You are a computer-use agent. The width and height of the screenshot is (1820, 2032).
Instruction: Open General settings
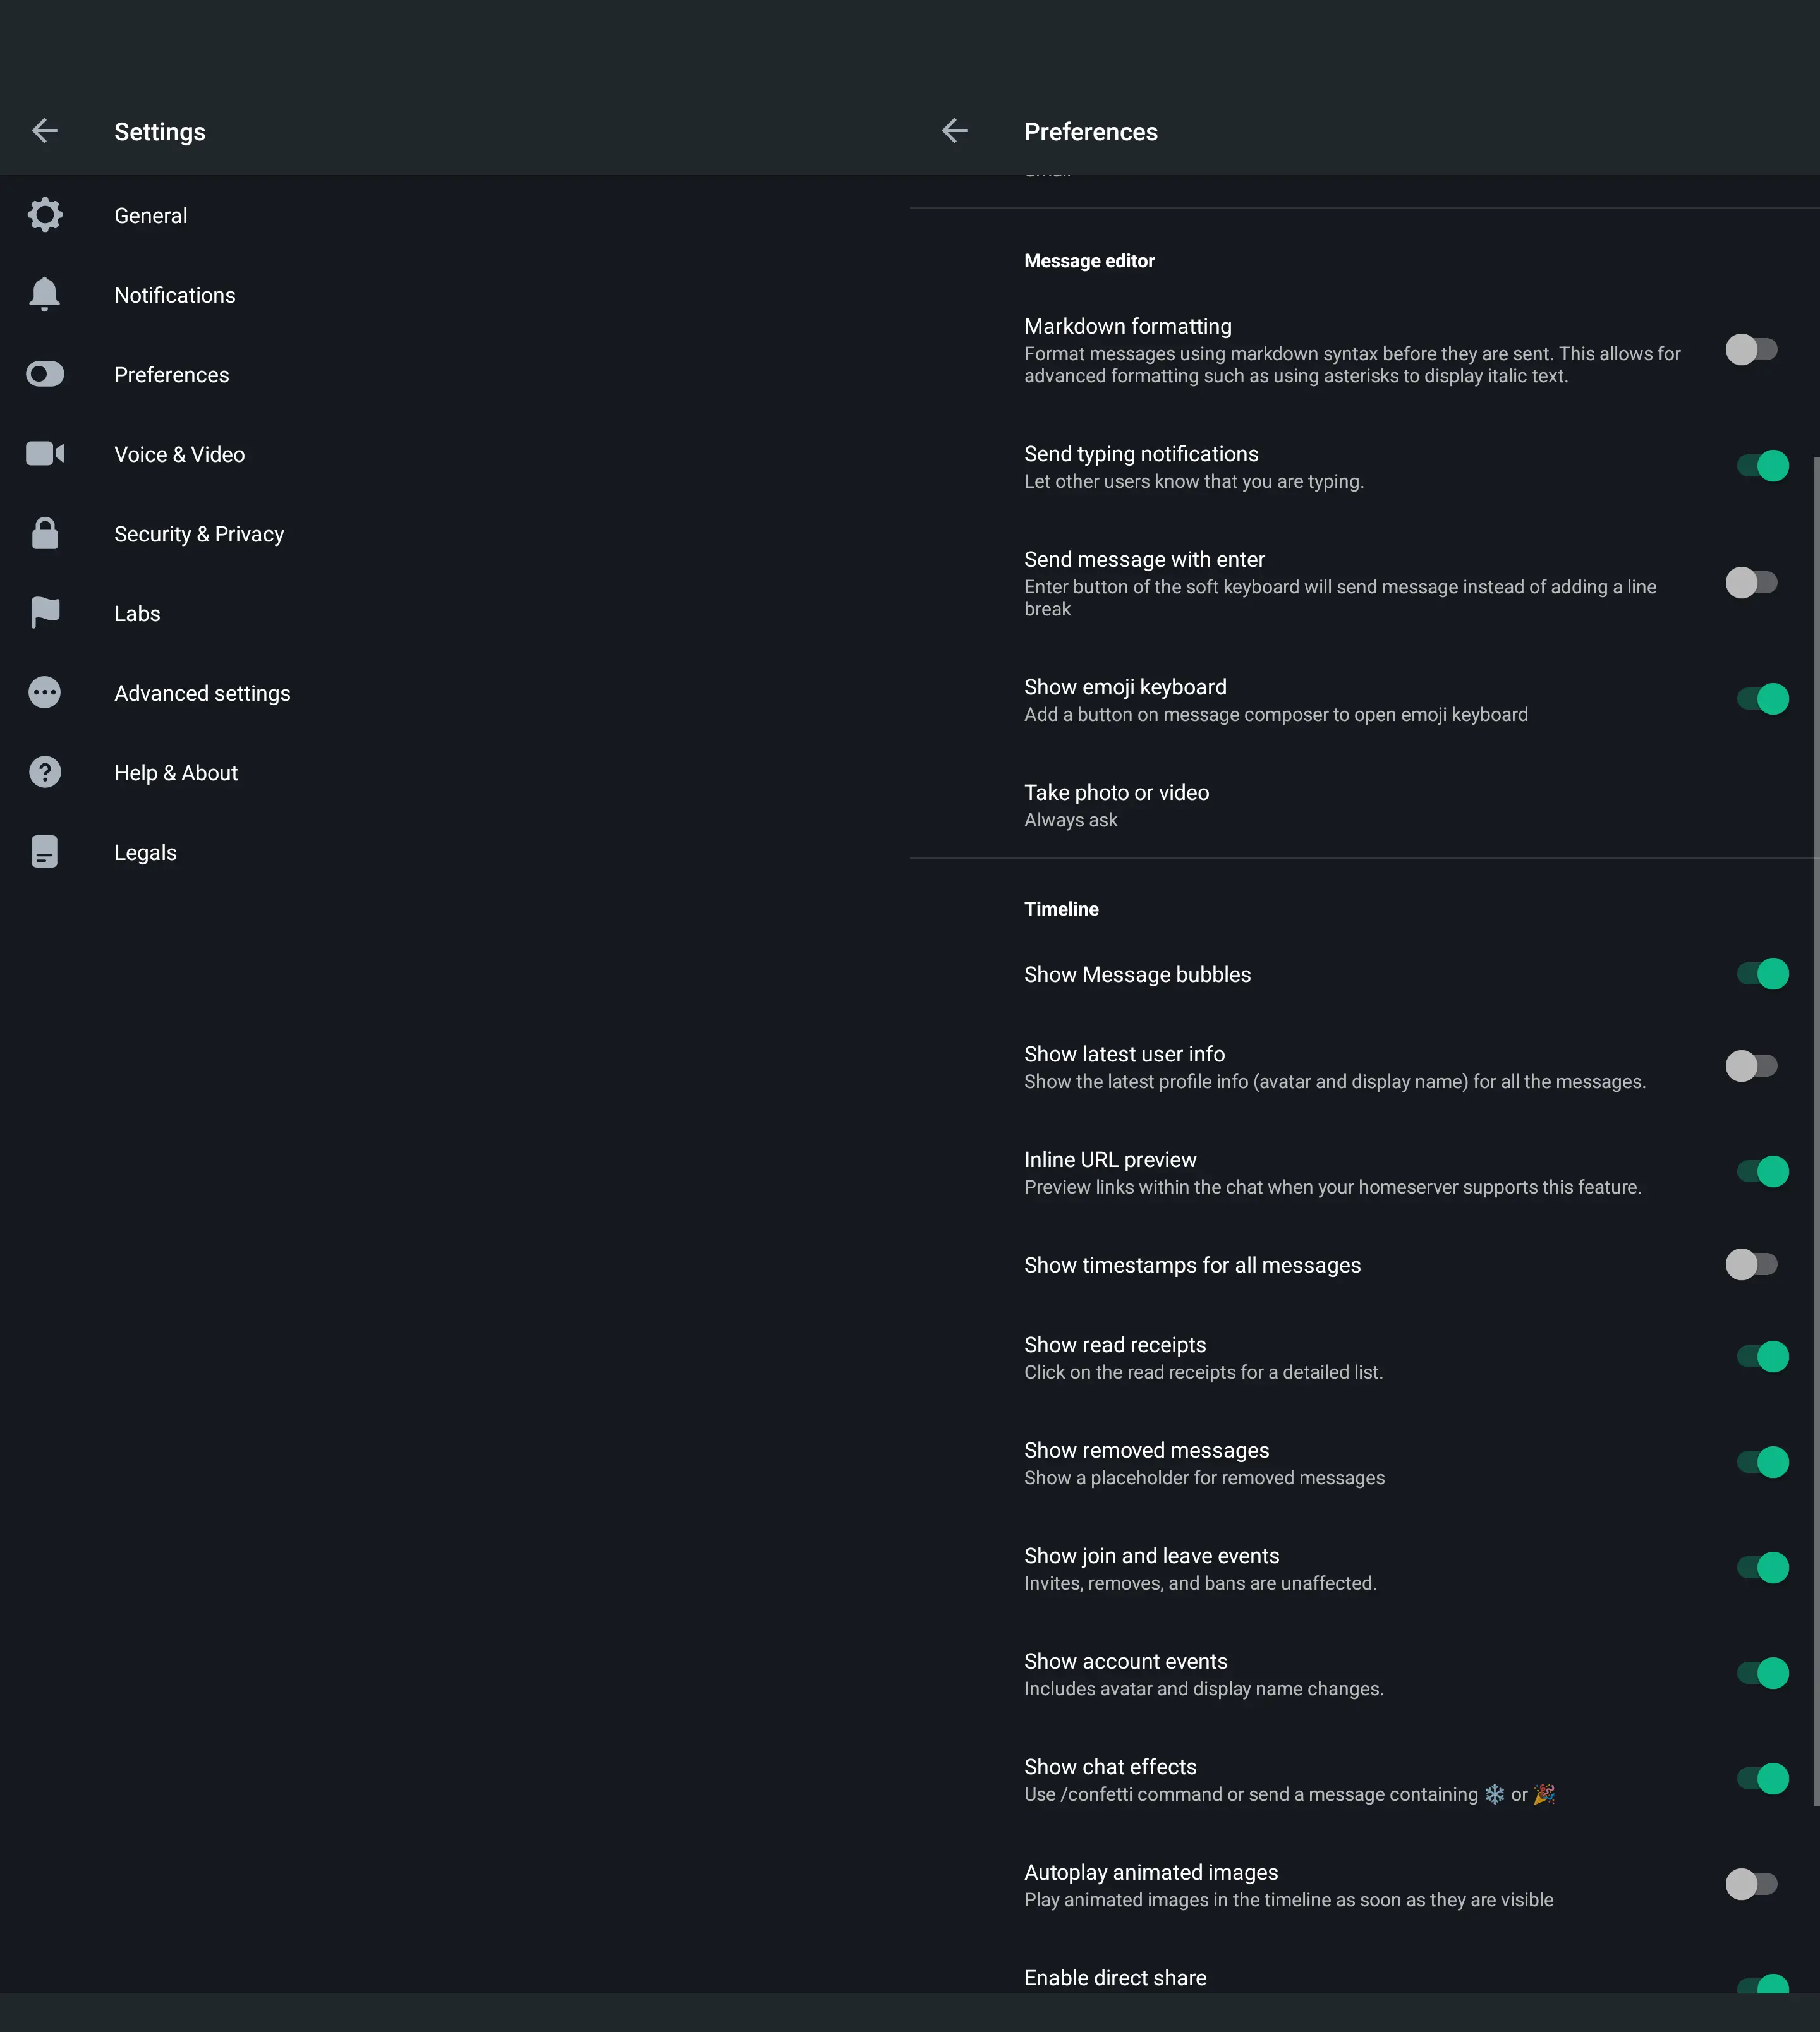(455, 215)
